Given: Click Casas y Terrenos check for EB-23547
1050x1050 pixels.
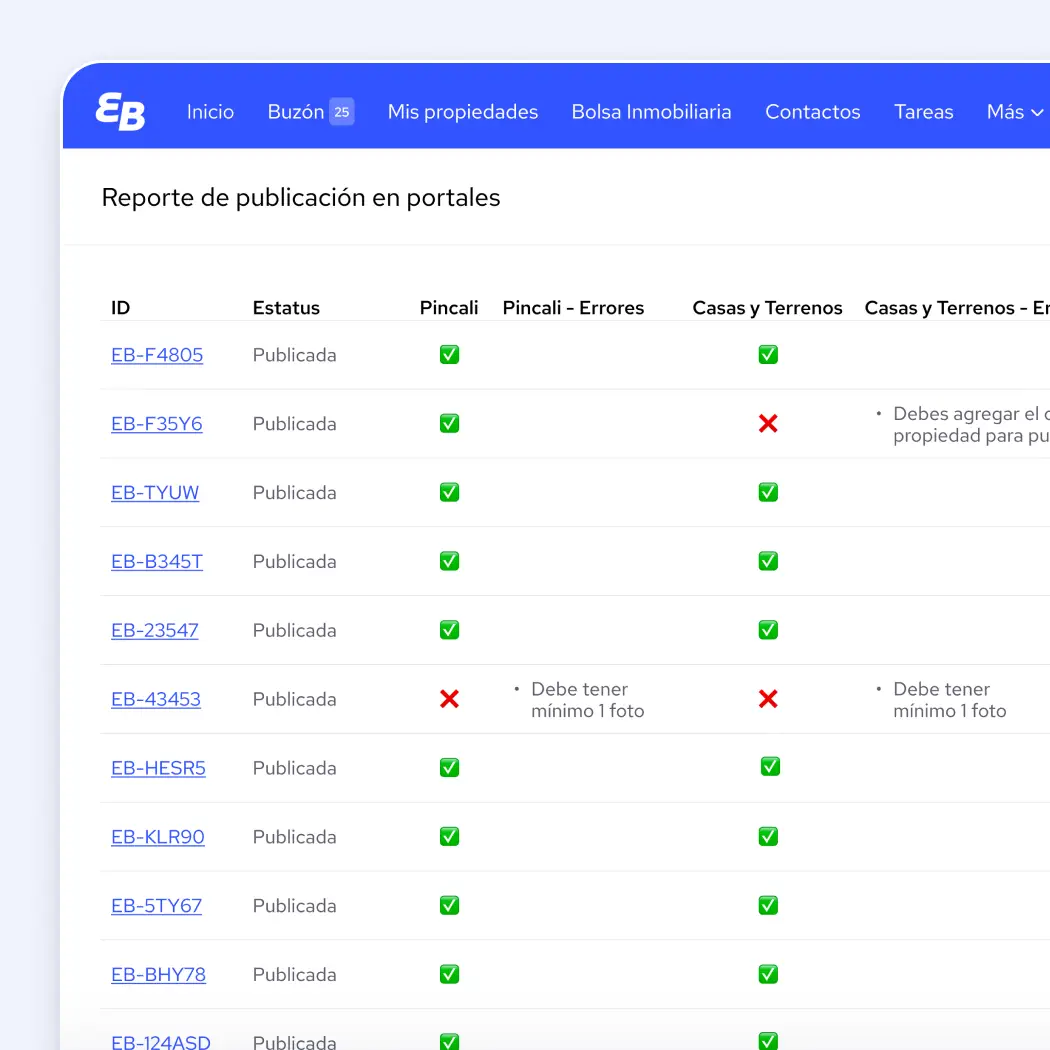Looking at the screenshot, I should 768,630.
